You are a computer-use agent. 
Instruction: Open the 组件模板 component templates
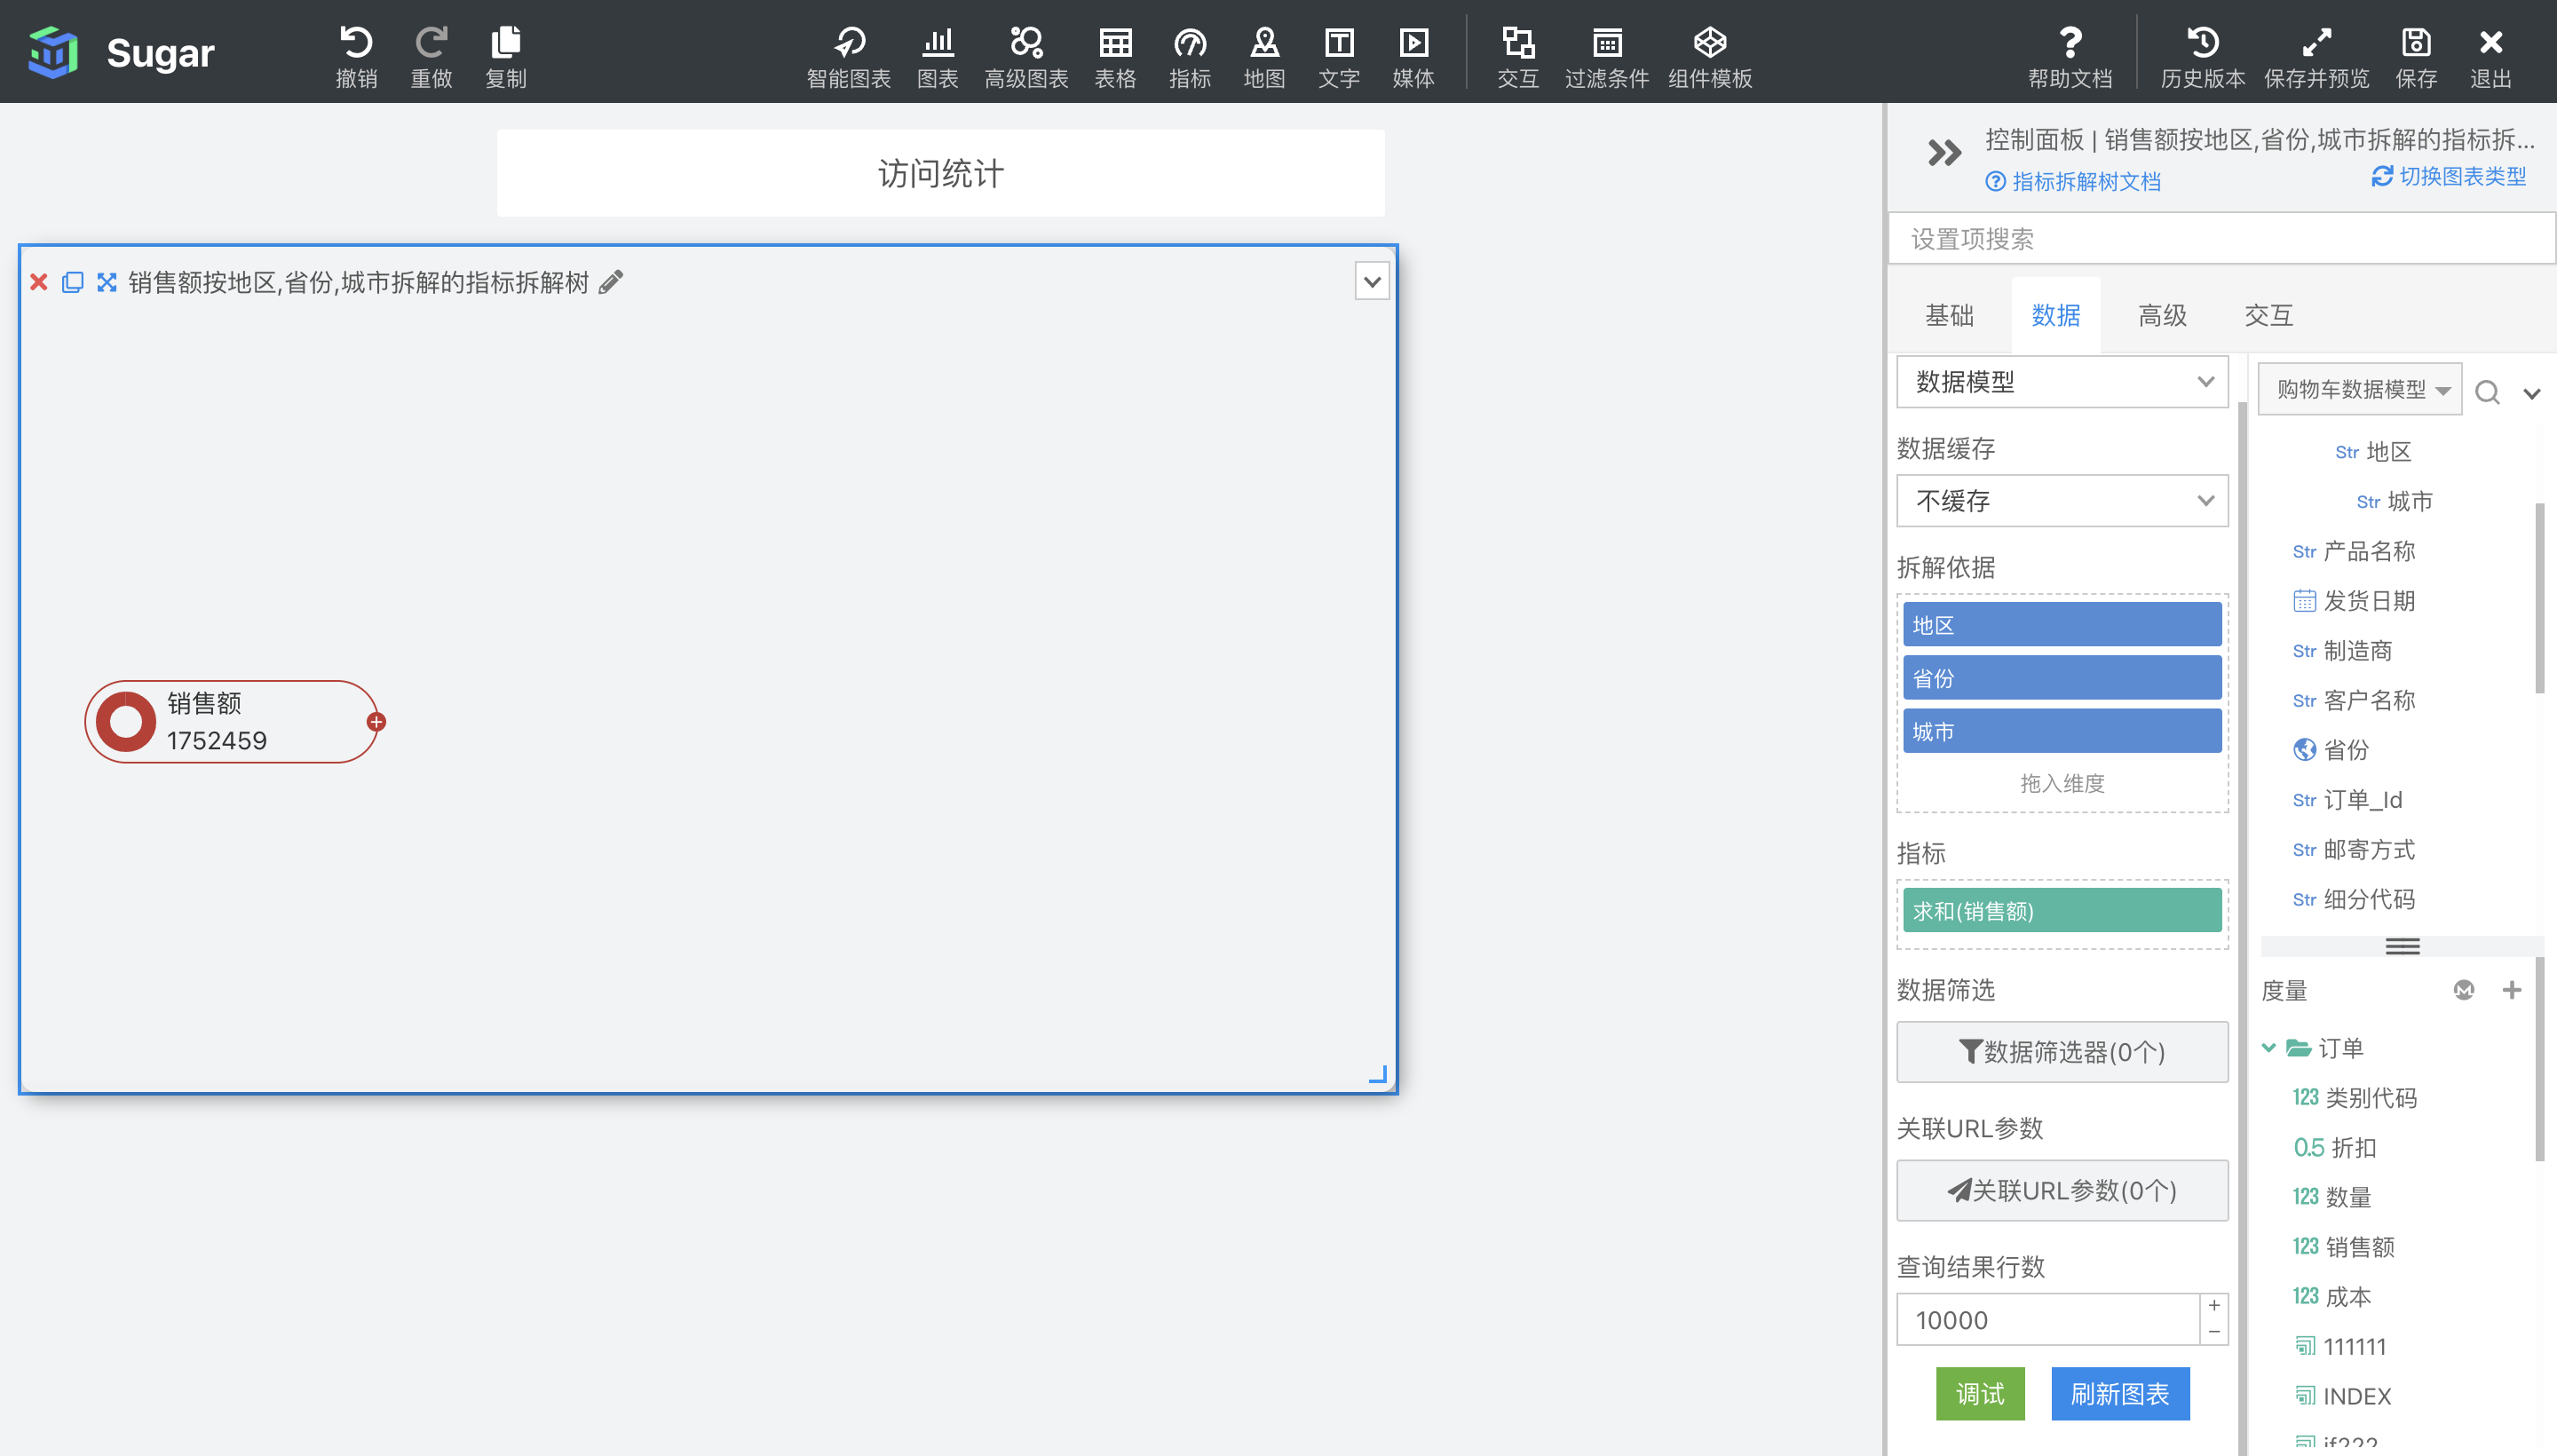pyautogui.click(x=1710, y=55)
